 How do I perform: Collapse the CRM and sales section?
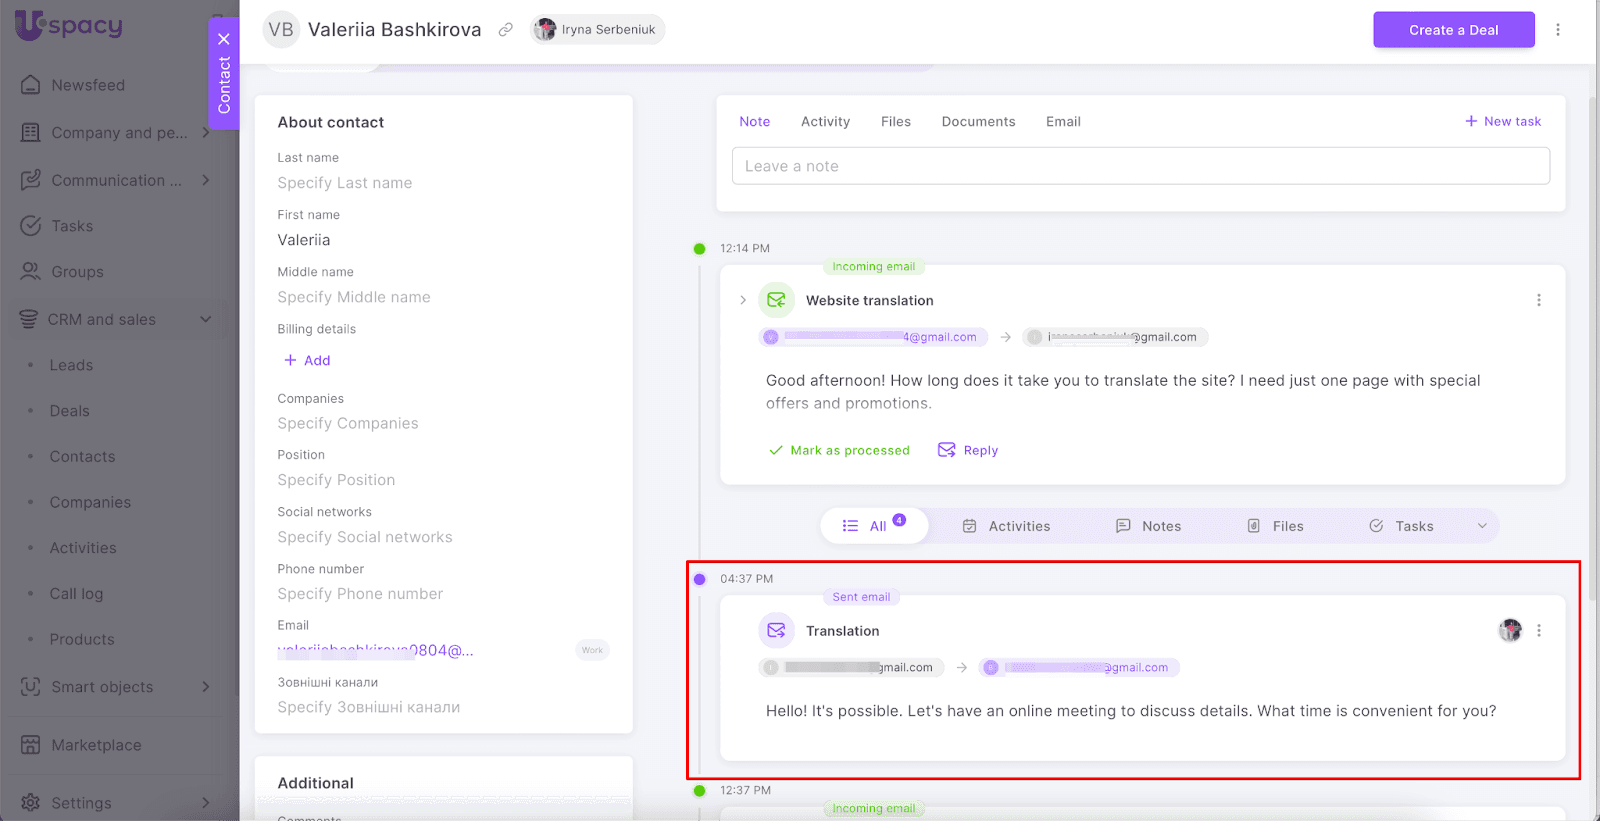point(206,320)
